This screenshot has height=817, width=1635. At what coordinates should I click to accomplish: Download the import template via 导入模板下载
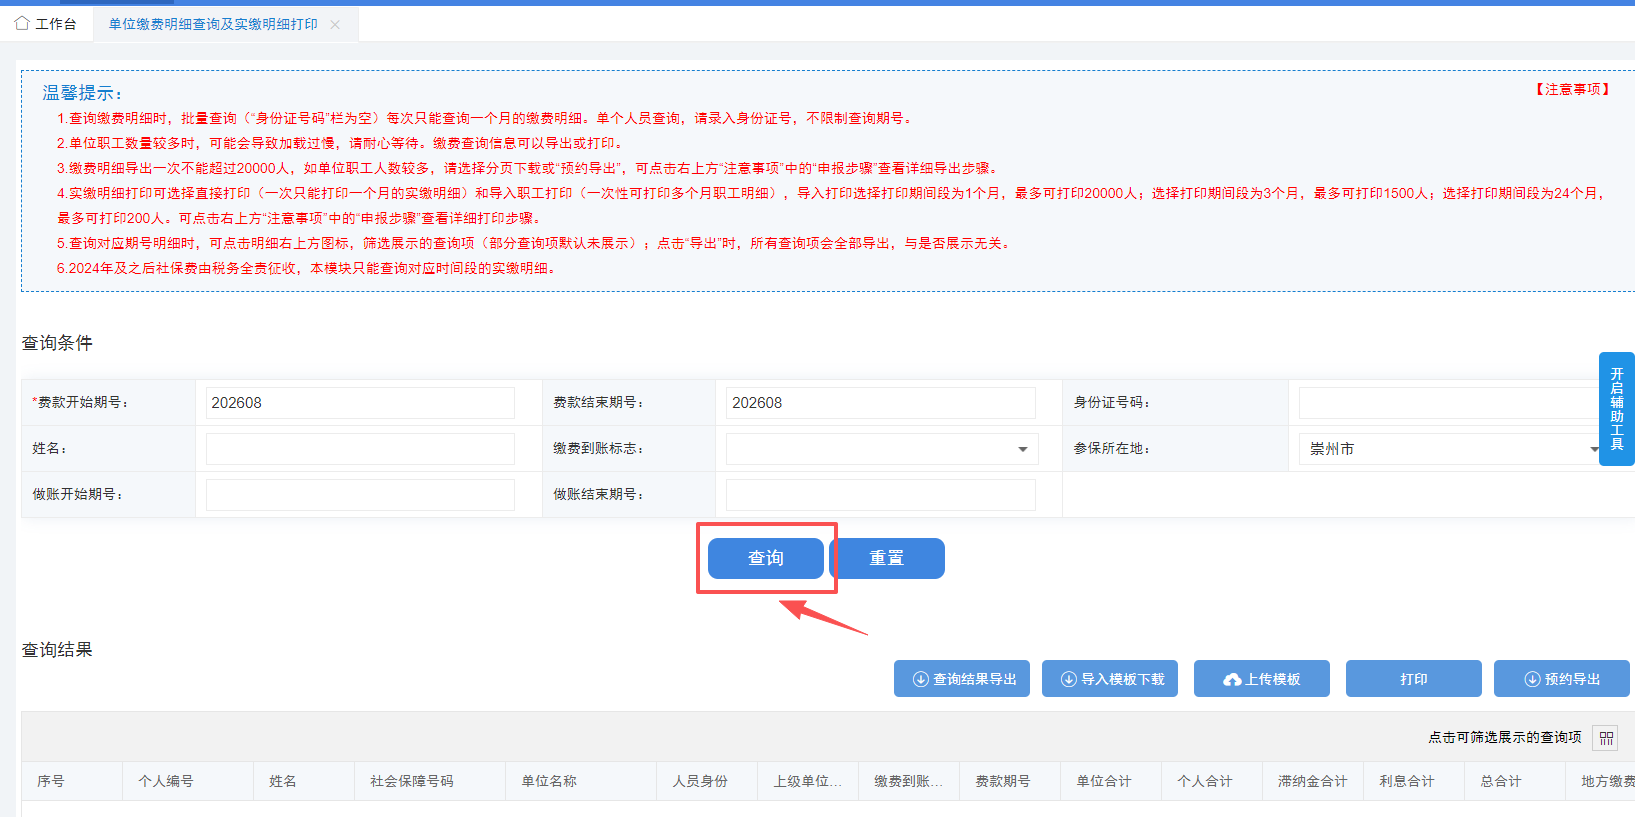(x=1110, y=679)
